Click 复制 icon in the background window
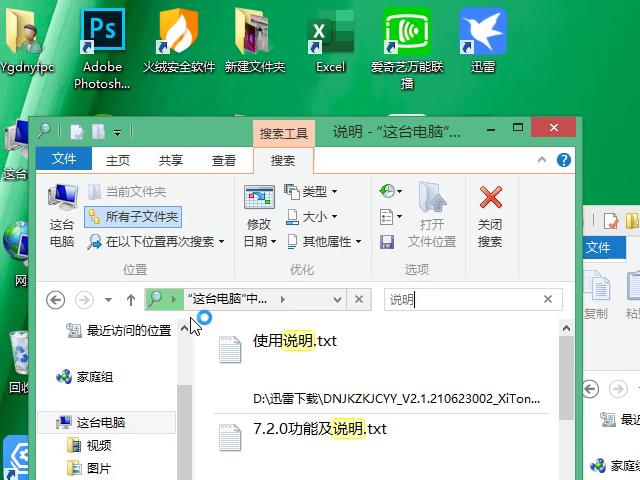 [x=597, y=296]
